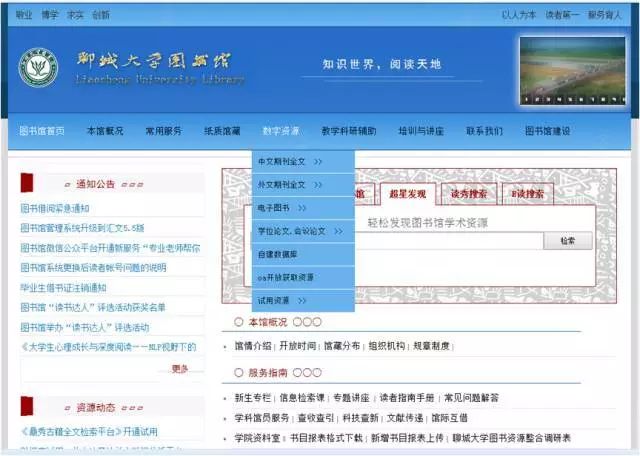The width and height of the screenshot is (640, 456).
Task: Click the 知识世界,阅读天地 slogan text
Action: point(381,65)
